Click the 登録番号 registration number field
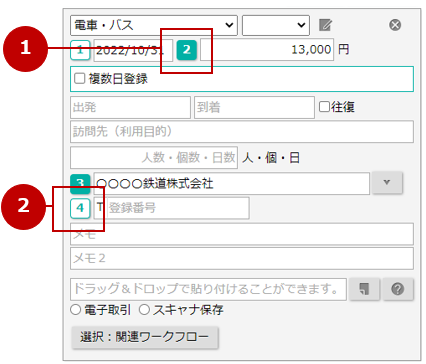 click(177, 208)
